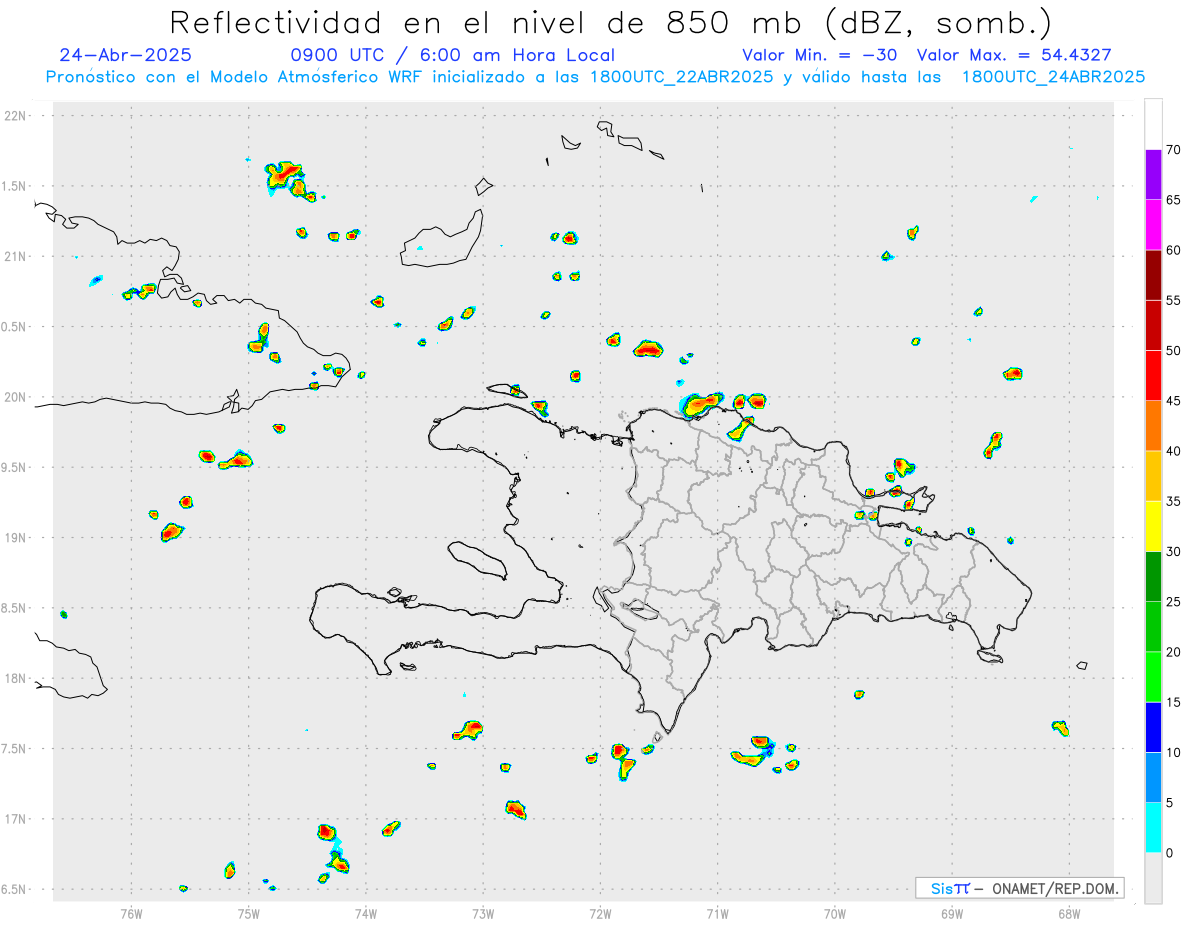Click the latitude axis label '18N'
The width and height of the screenshot is (1200, 927).
point(17,679)
